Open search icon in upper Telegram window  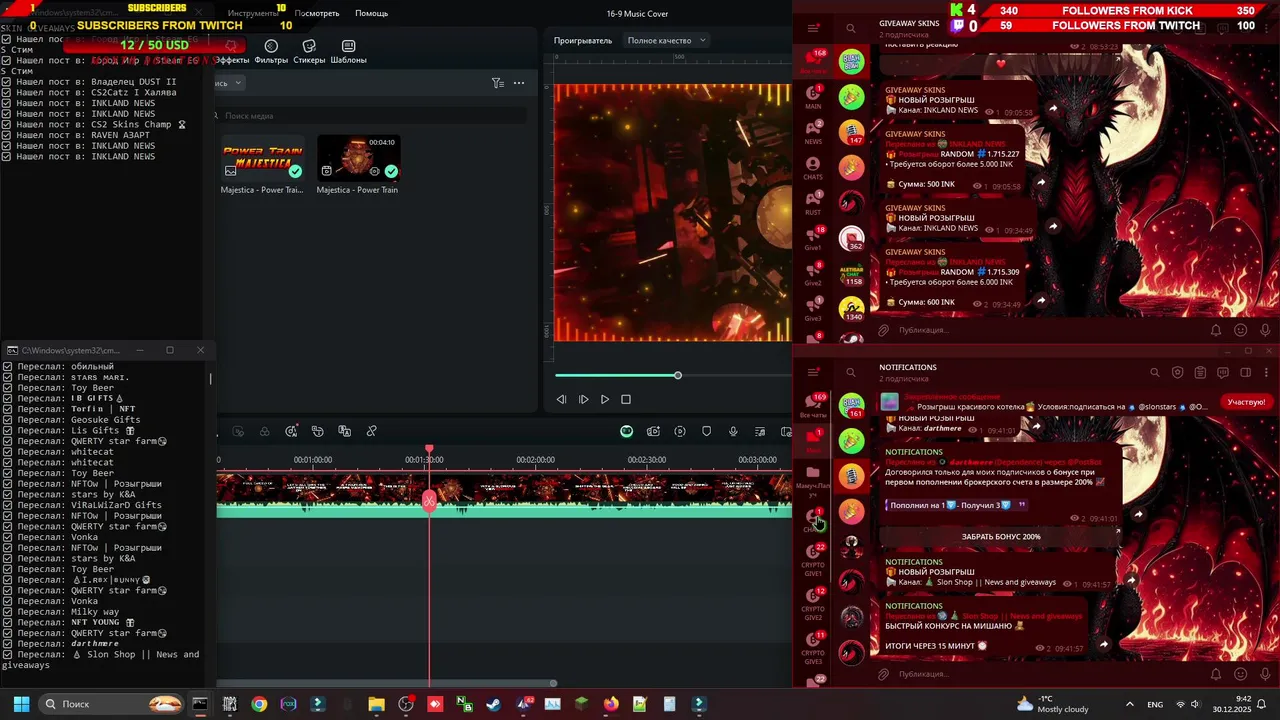[x=851, y=28]
